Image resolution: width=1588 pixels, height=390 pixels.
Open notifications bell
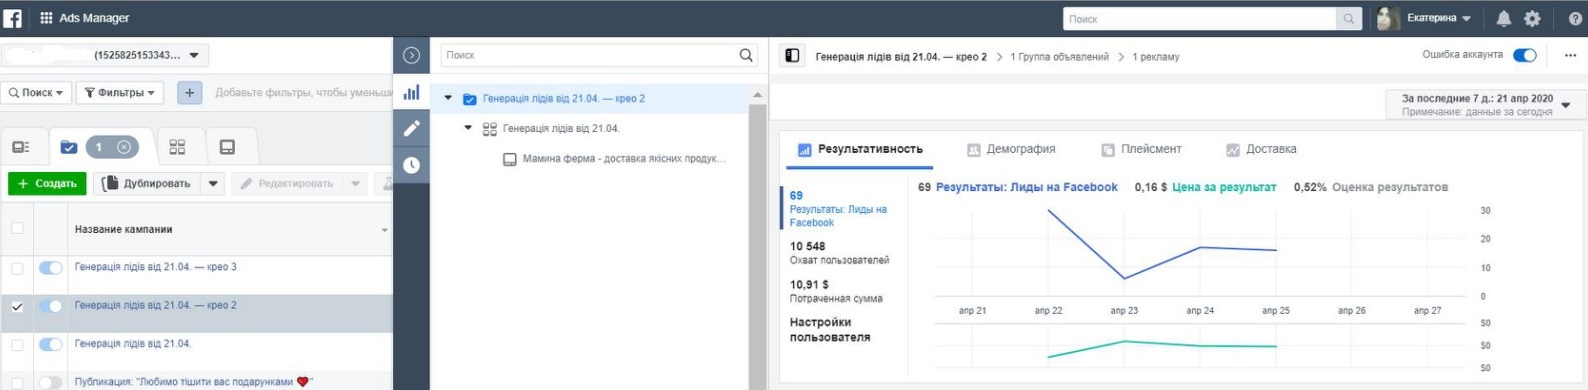click(x=1503, y=19)
